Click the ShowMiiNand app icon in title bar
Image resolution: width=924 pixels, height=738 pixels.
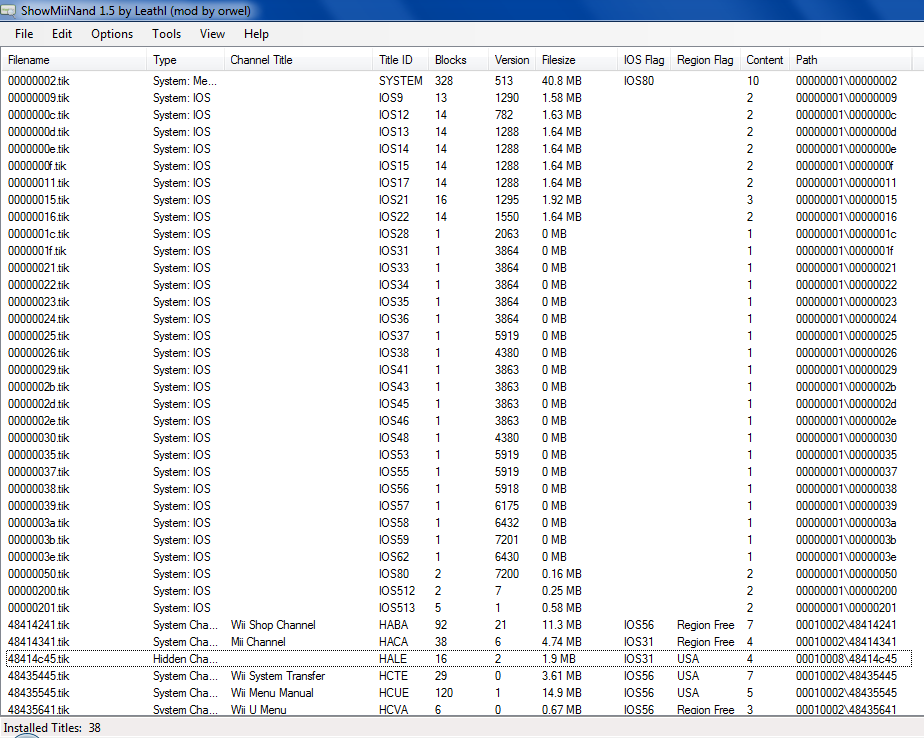(x=8, y=9)
